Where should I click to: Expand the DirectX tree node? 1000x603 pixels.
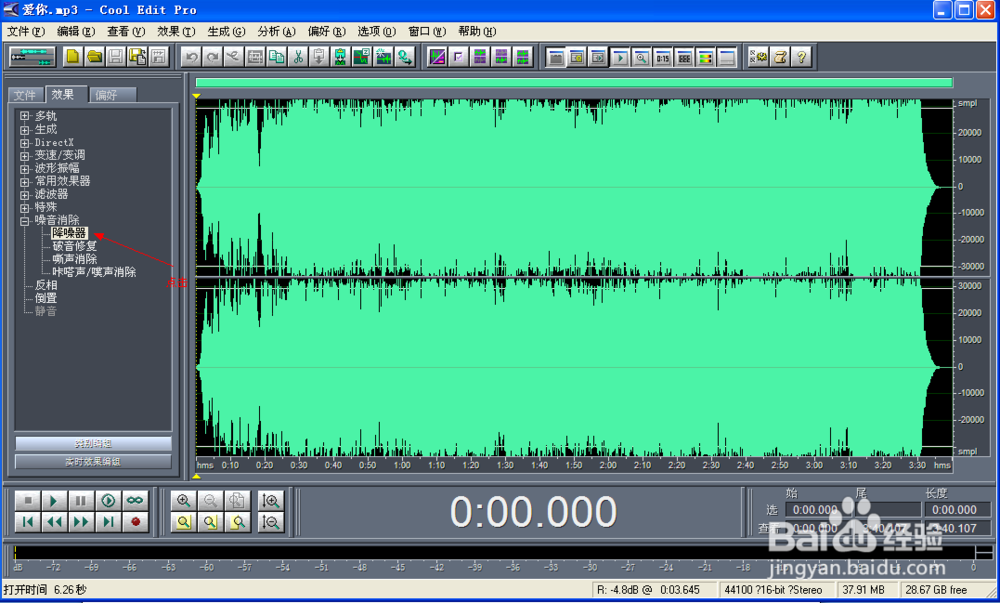(x=25, y=143)
